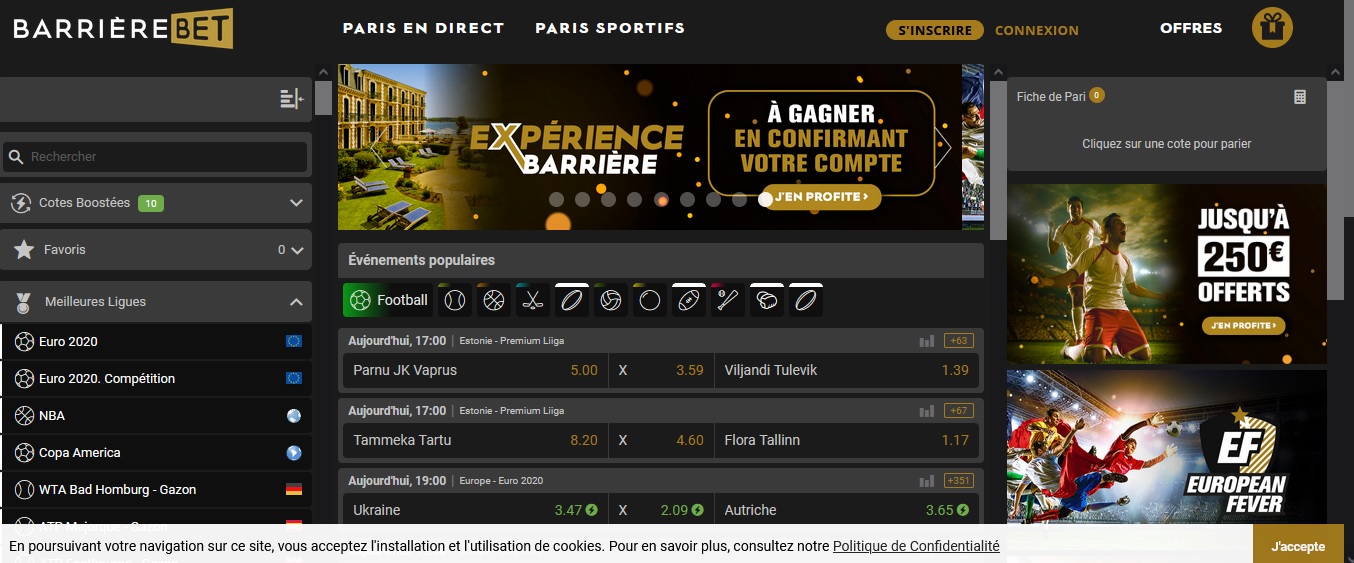The height and width of the screenshot is (563, 1354).
Task: Click the Cotes Boostées 10 badge
Action: (x=151, y=204)
